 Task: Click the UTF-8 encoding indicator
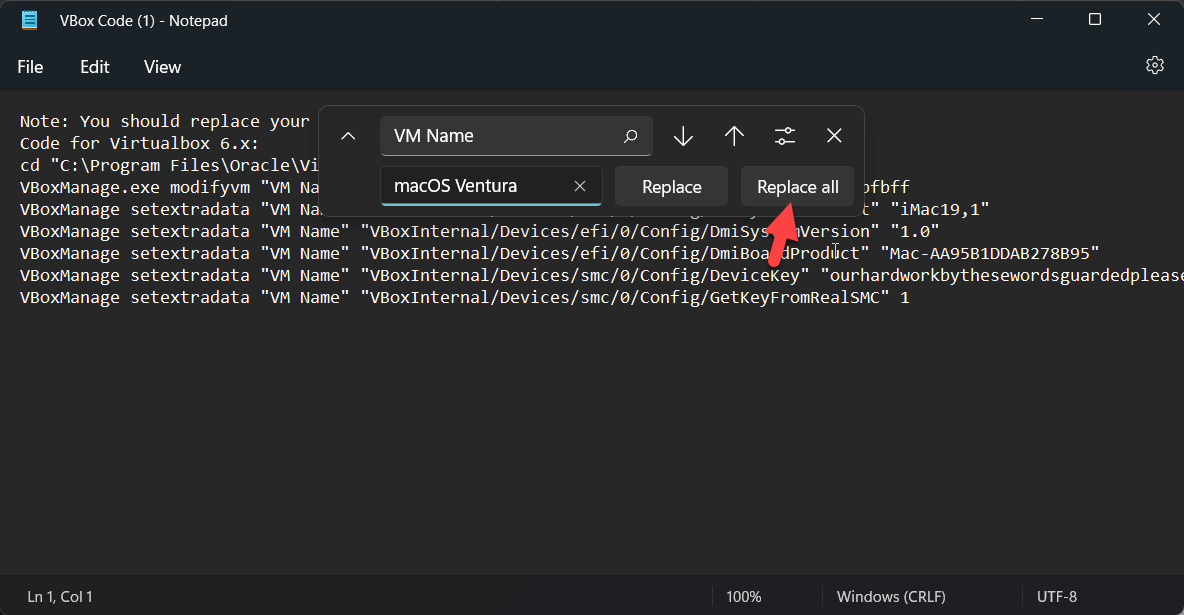coord(1057,597)
